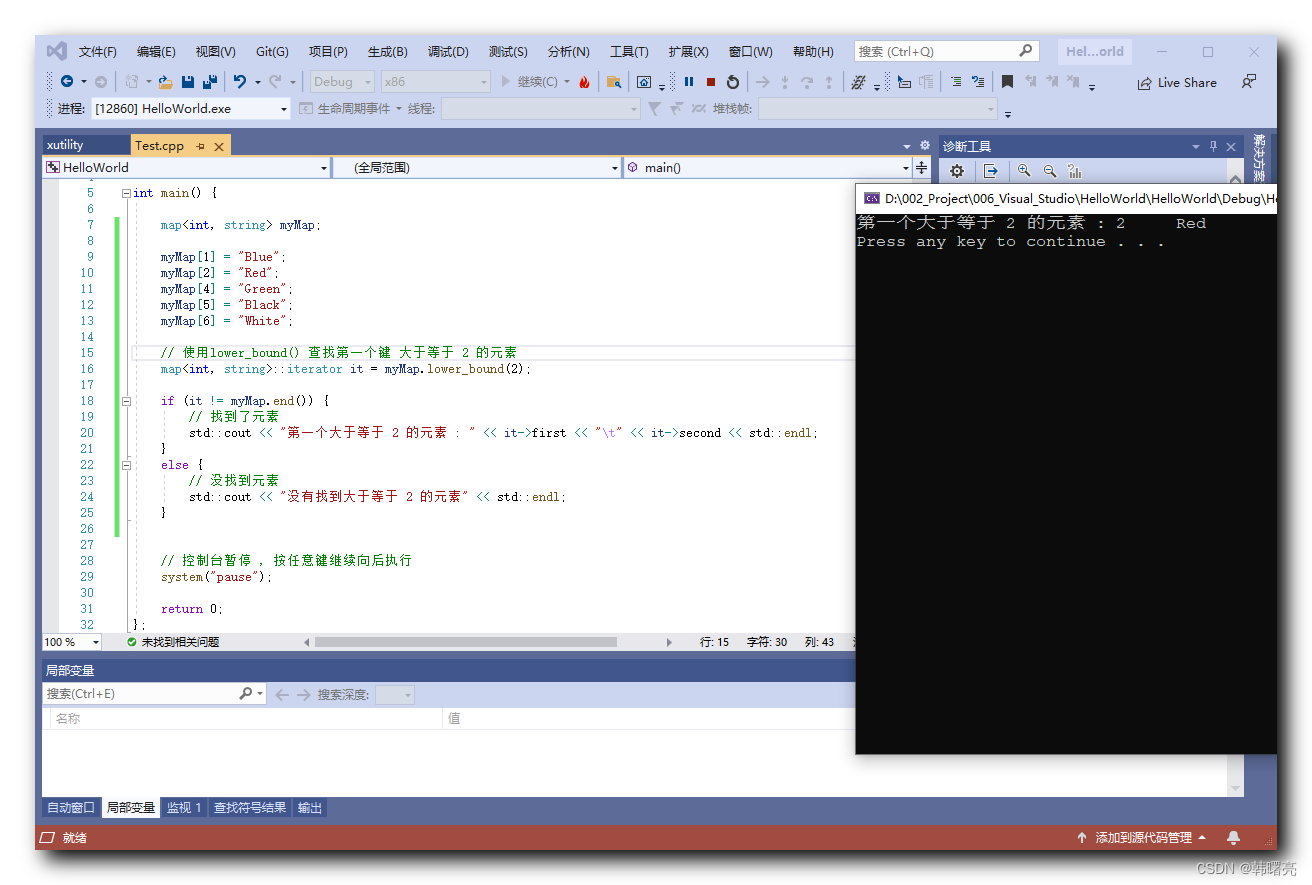Image resolution: width=1312 pixels, height=885 pixels.
Task: Click the Break All pause icon
Action: (x=688, y=82)
